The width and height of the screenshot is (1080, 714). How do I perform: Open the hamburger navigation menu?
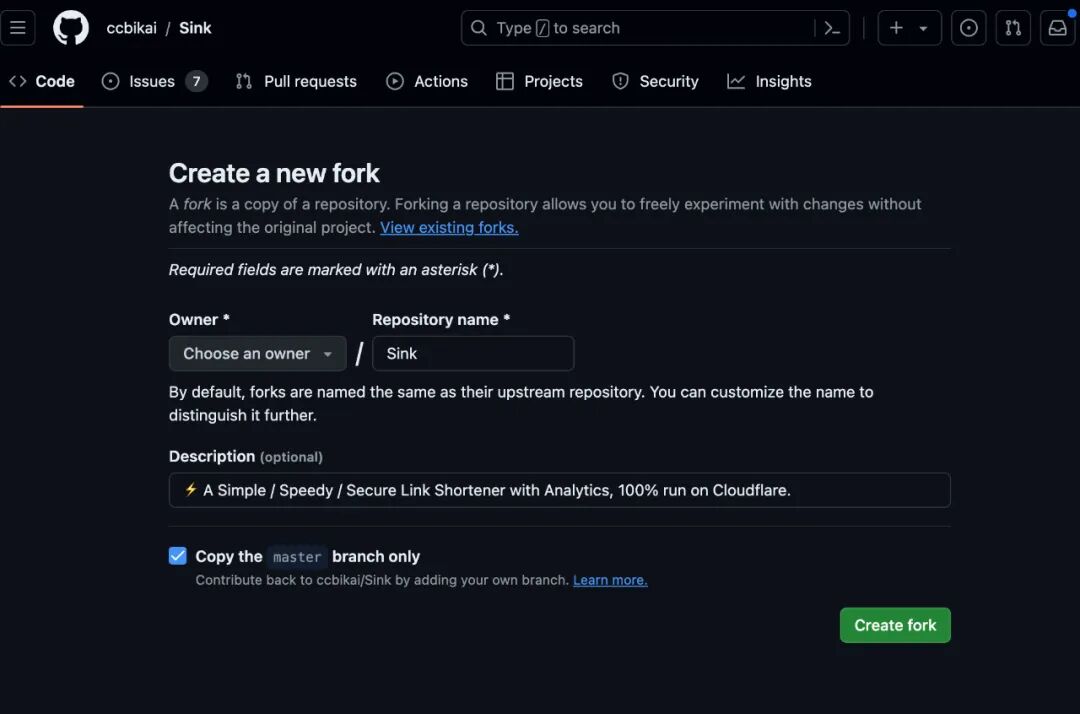[17, 28]
